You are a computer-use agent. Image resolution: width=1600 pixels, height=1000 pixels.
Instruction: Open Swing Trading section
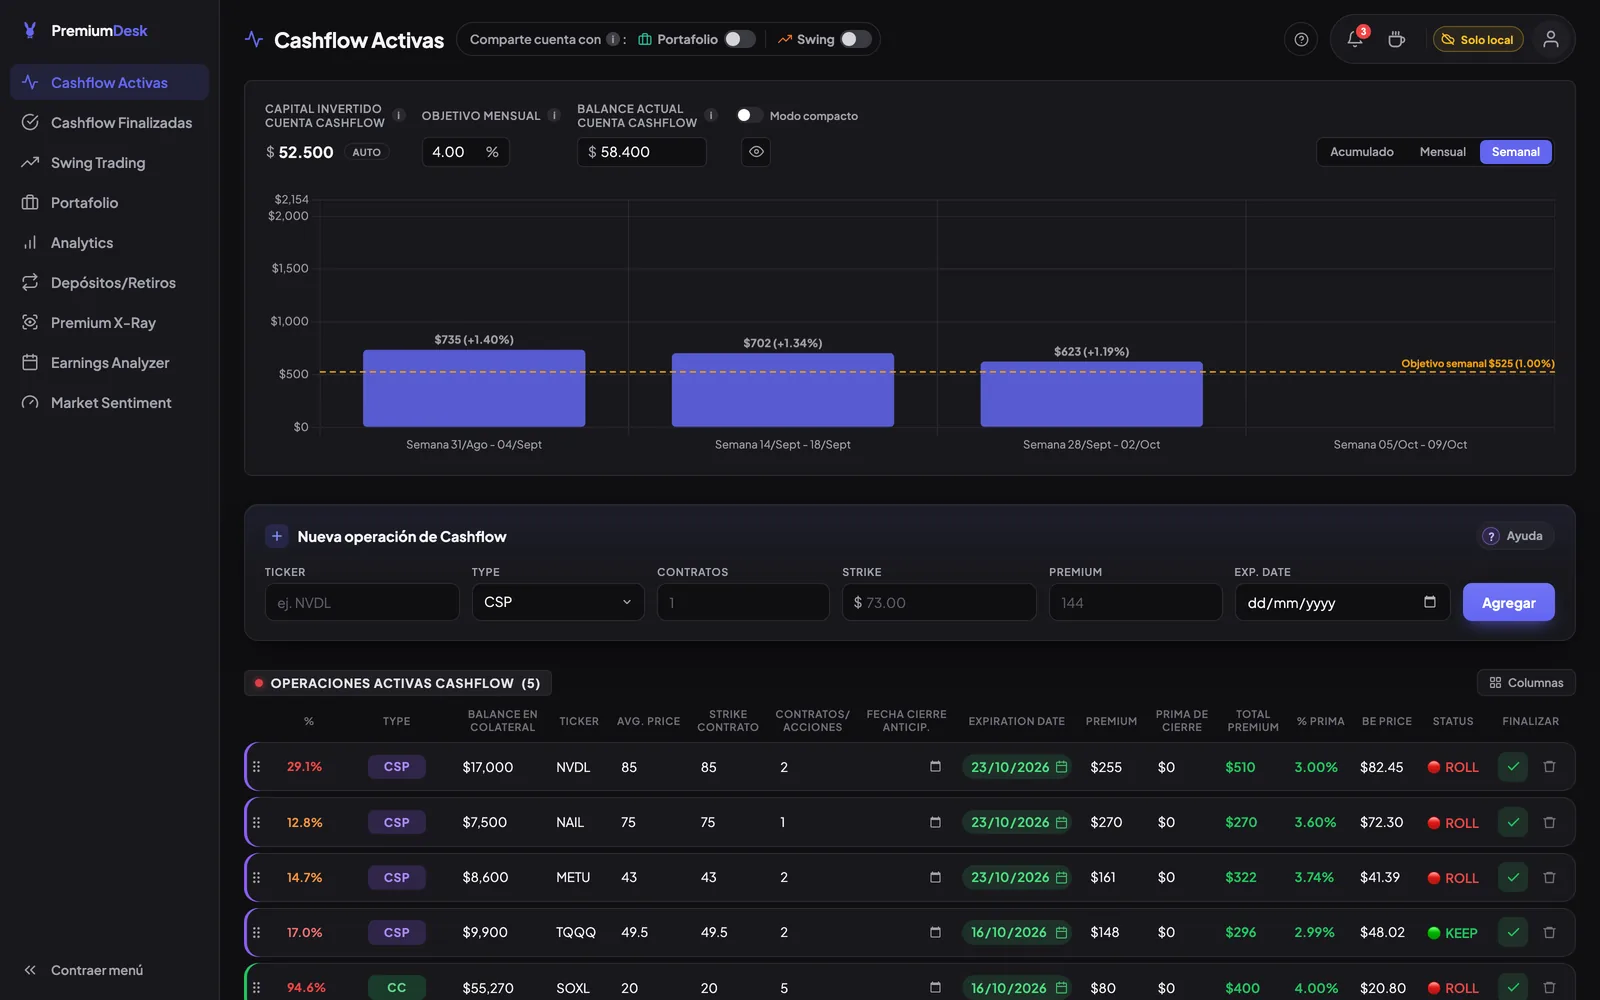109,163
